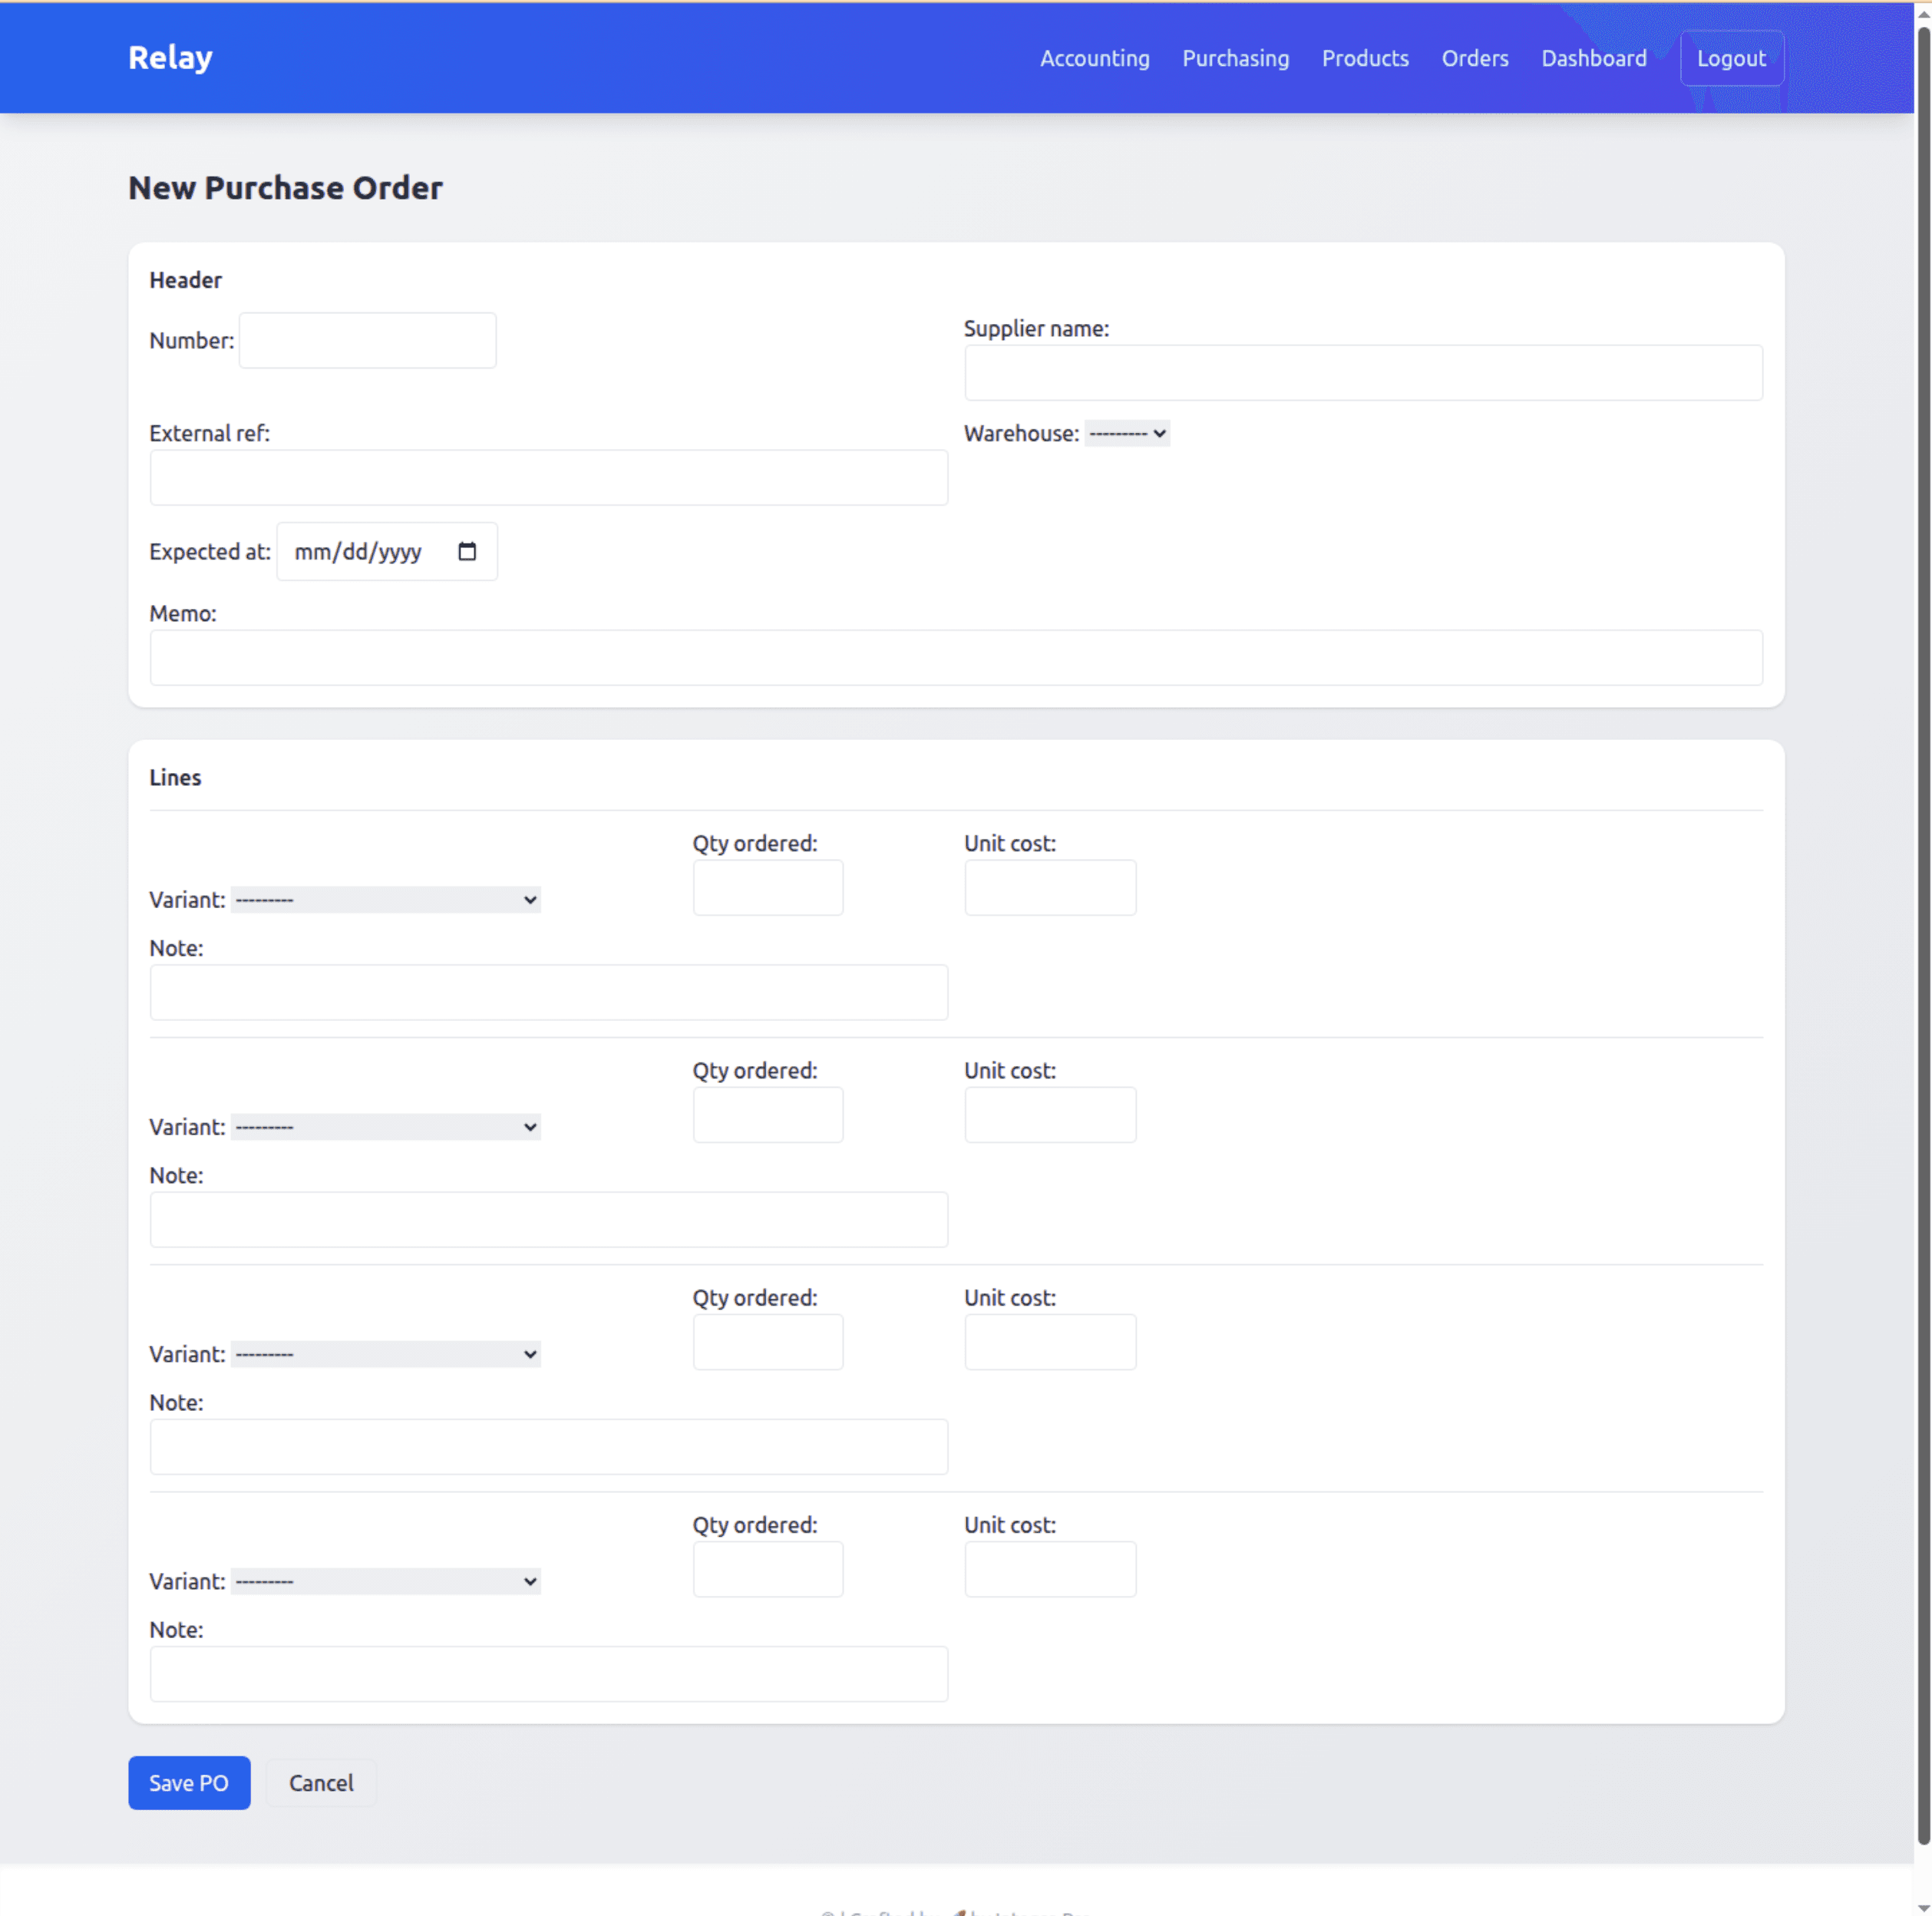Open the fourth line's Variant selector
This screenshot has height=1916, width=1932.
386,1580
